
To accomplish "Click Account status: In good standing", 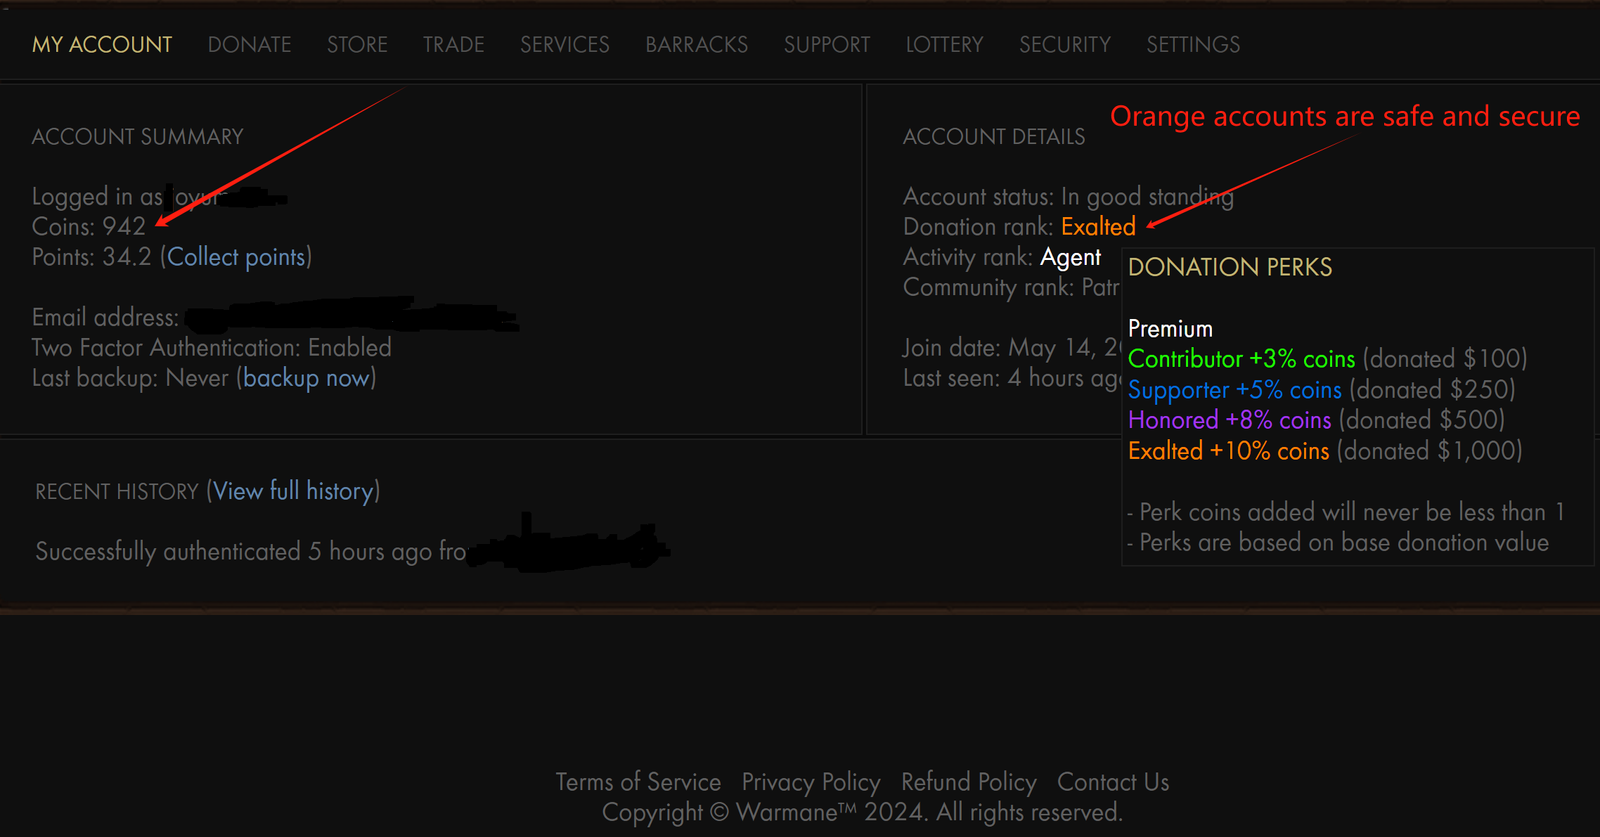I will tap(1068, 197).
